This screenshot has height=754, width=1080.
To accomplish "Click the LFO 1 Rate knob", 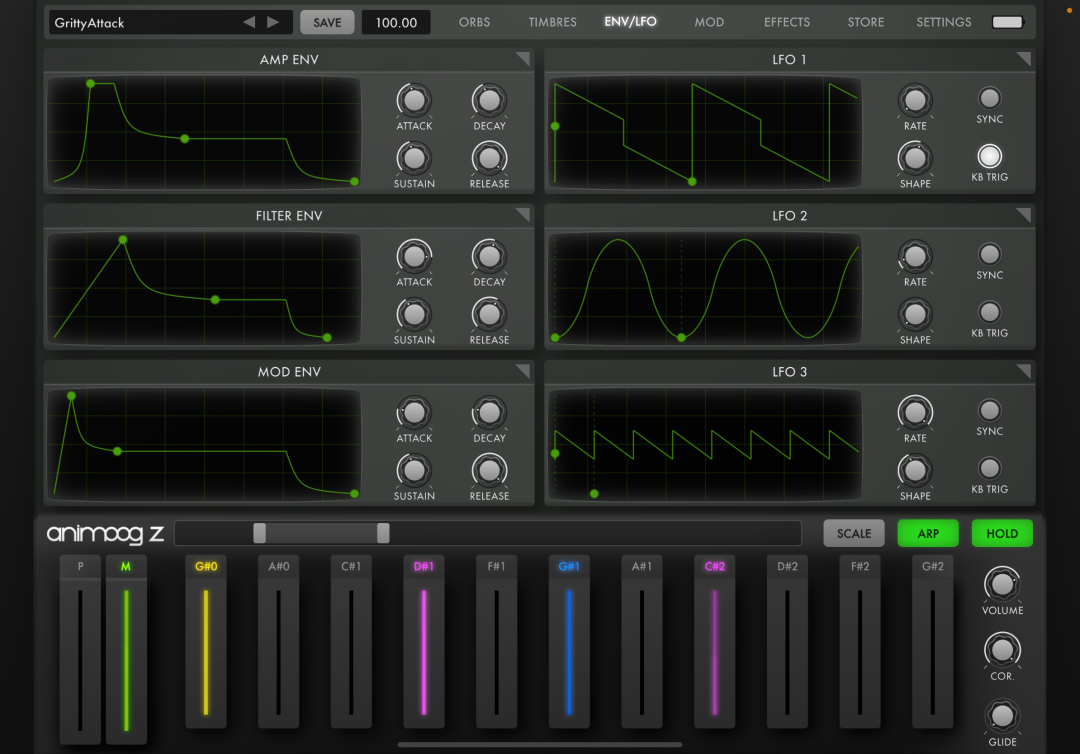I will 915,101.
